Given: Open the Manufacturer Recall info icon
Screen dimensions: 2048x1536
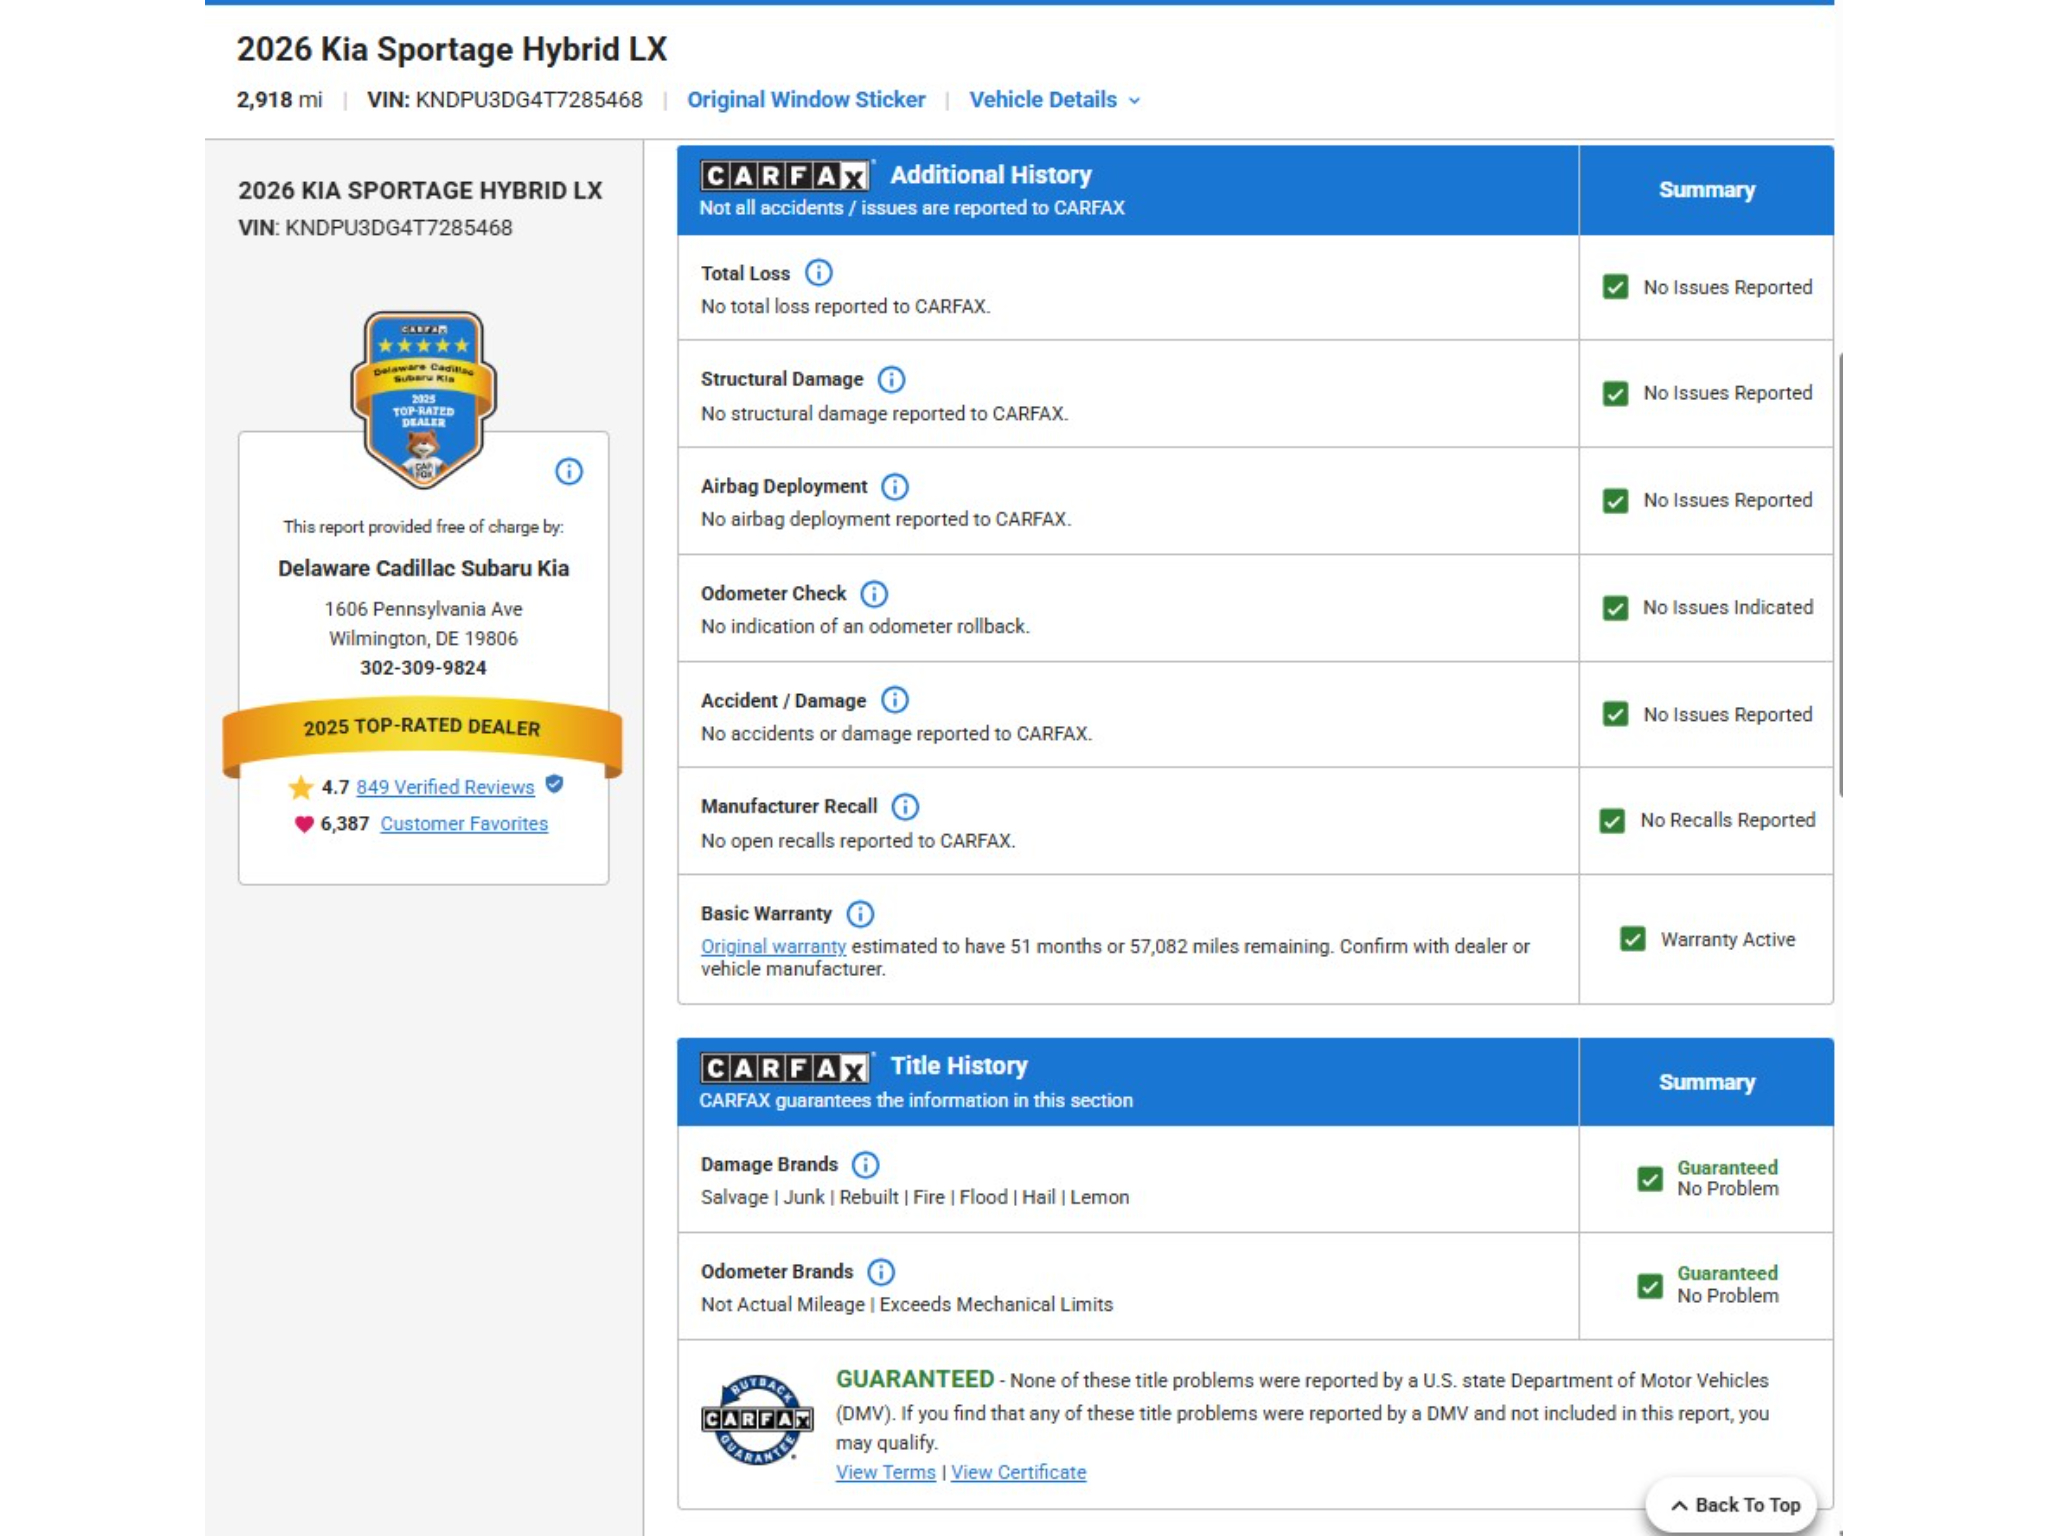Looking at the screenshot, I should 905,807.
